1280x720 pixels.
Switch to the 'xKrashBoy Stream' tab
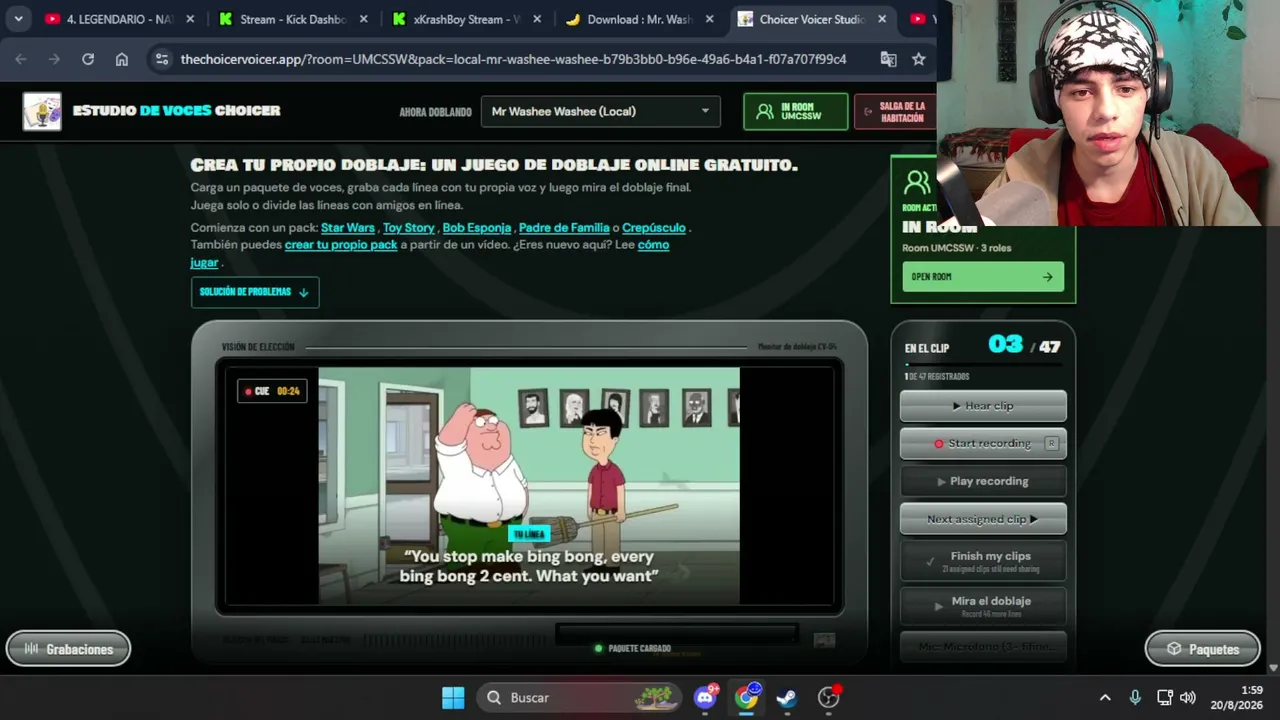466,19
